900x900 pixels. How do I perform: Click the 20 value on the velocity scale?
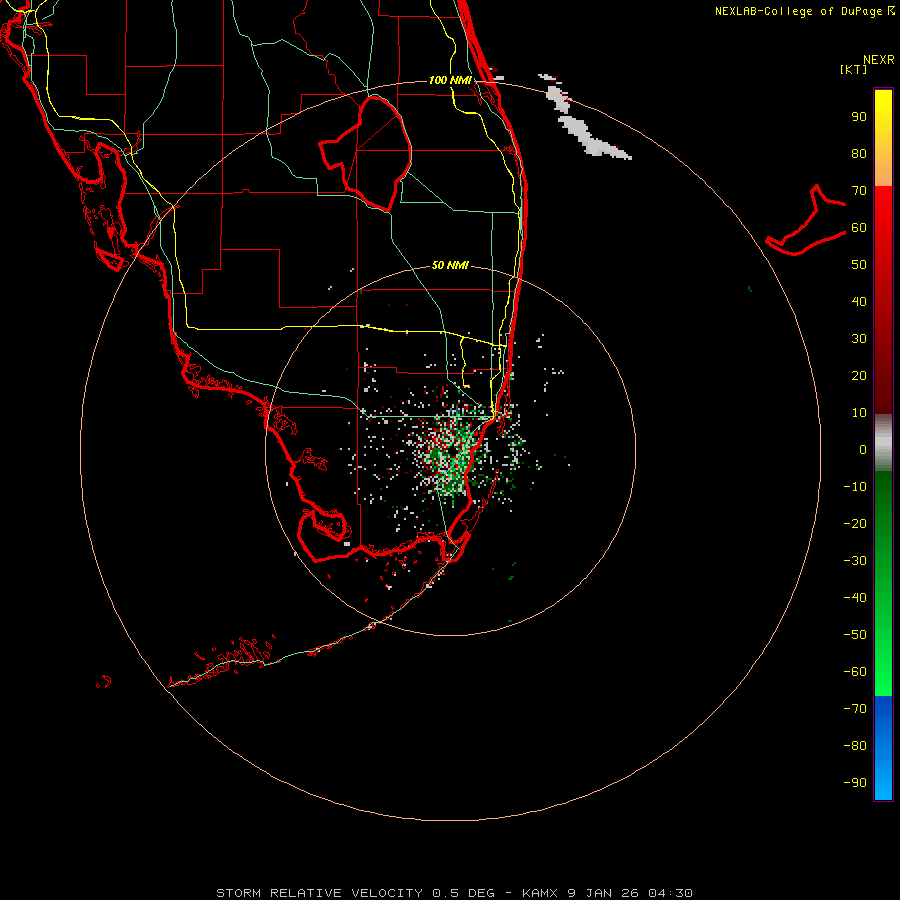coord(859,375)
